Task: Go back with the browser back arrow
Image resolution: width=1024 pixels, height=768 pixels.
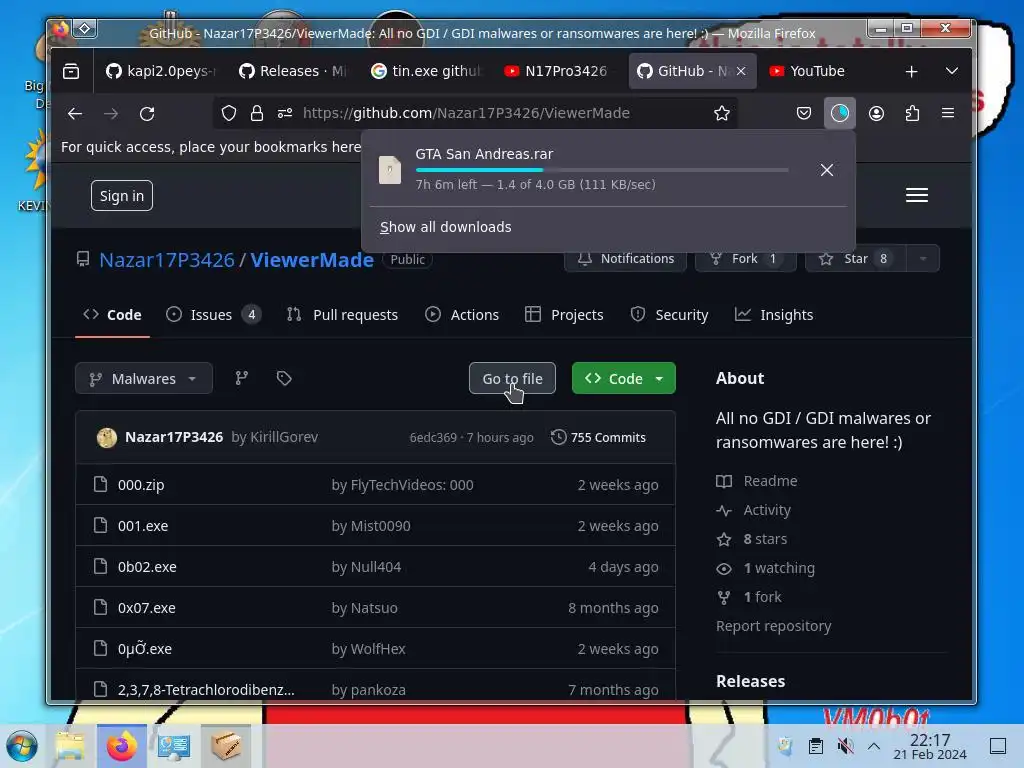Action: click(75, 114)
